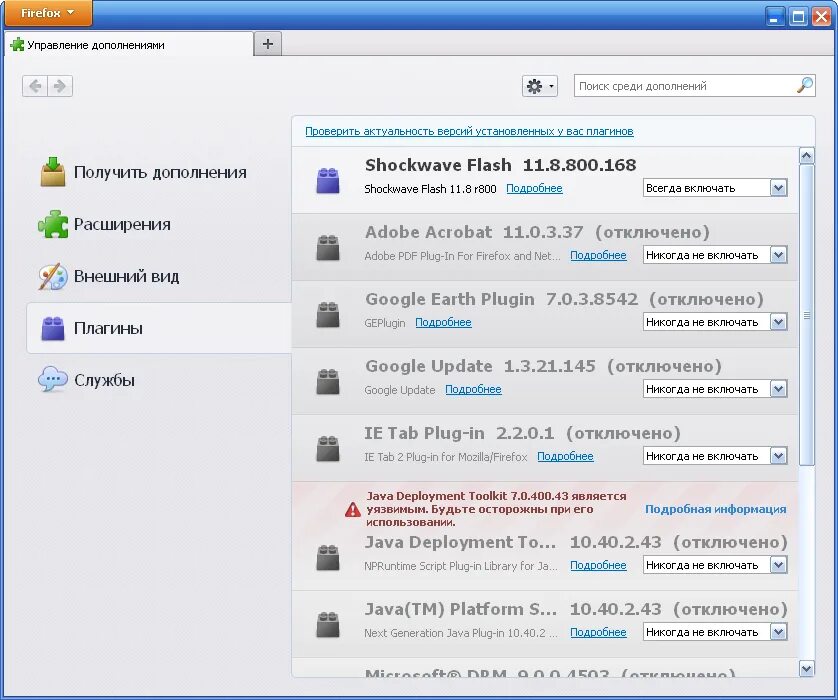
Task: Click the Google Update plugin brick icon
Action: tap(328, 382)
